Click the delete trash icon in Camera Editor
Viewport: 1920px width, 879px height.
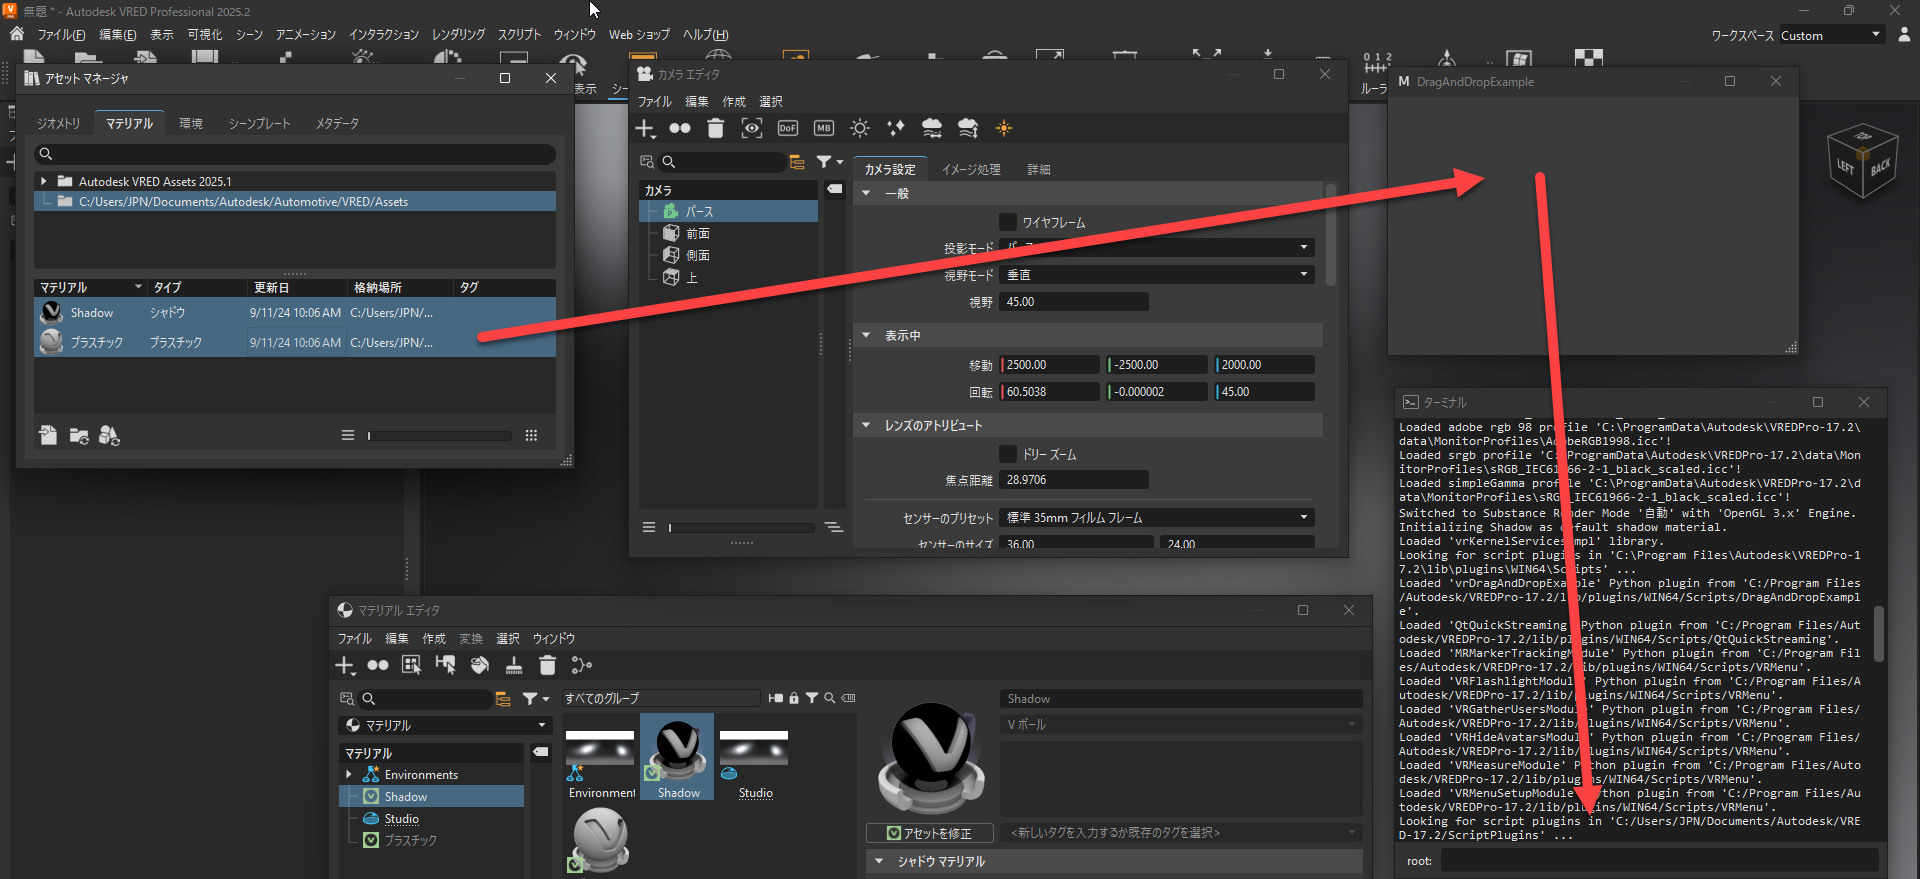pyautogui.click(x=715, y=128)
